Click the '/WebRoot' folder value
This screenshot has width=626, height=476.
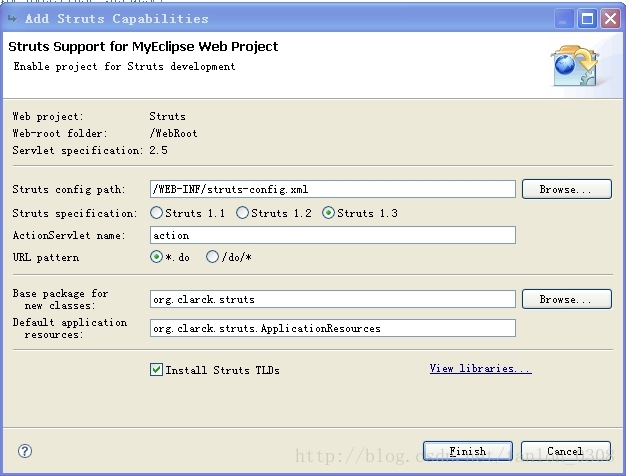pyautogui.click(x=173, y=133)
